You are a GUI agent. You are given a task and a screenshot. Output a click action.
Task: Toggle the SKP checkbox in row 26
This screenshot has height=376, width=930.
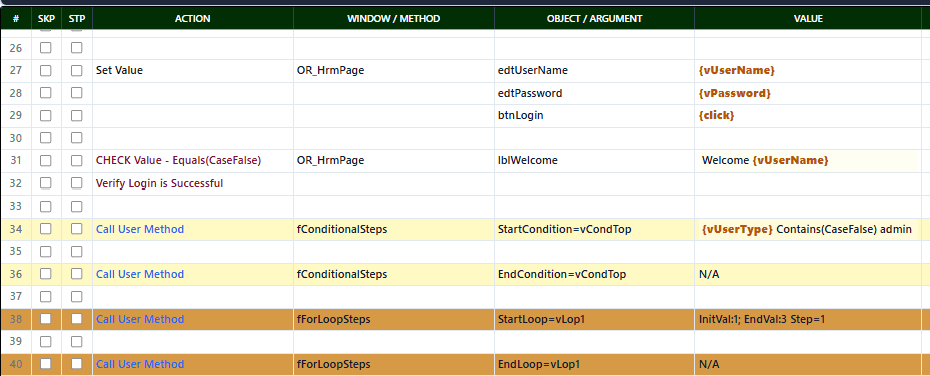click(x=46, y=48)
